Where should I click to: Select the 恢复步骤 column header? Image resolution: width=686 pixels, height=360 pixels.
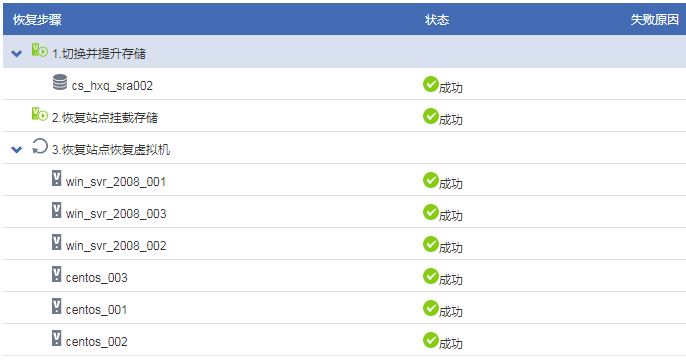click(37, 20)
